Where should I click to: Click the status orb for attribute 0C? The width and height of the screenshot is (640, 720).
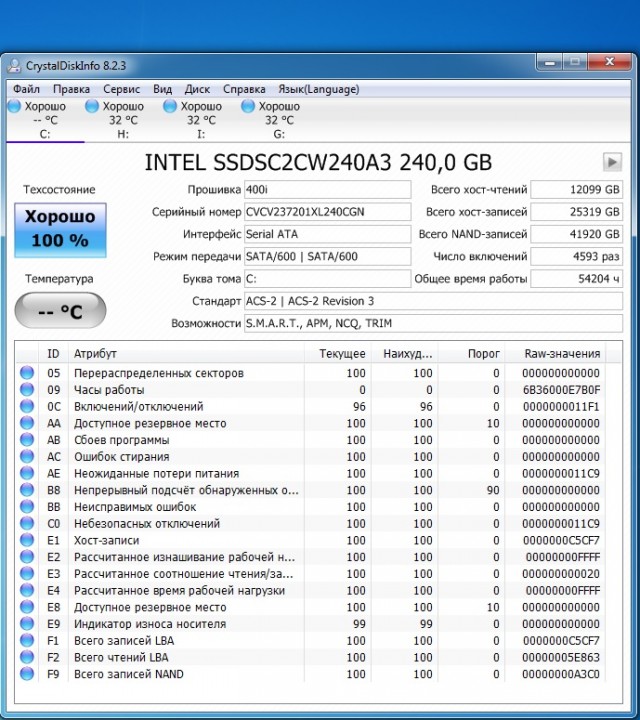click(27, 406)
